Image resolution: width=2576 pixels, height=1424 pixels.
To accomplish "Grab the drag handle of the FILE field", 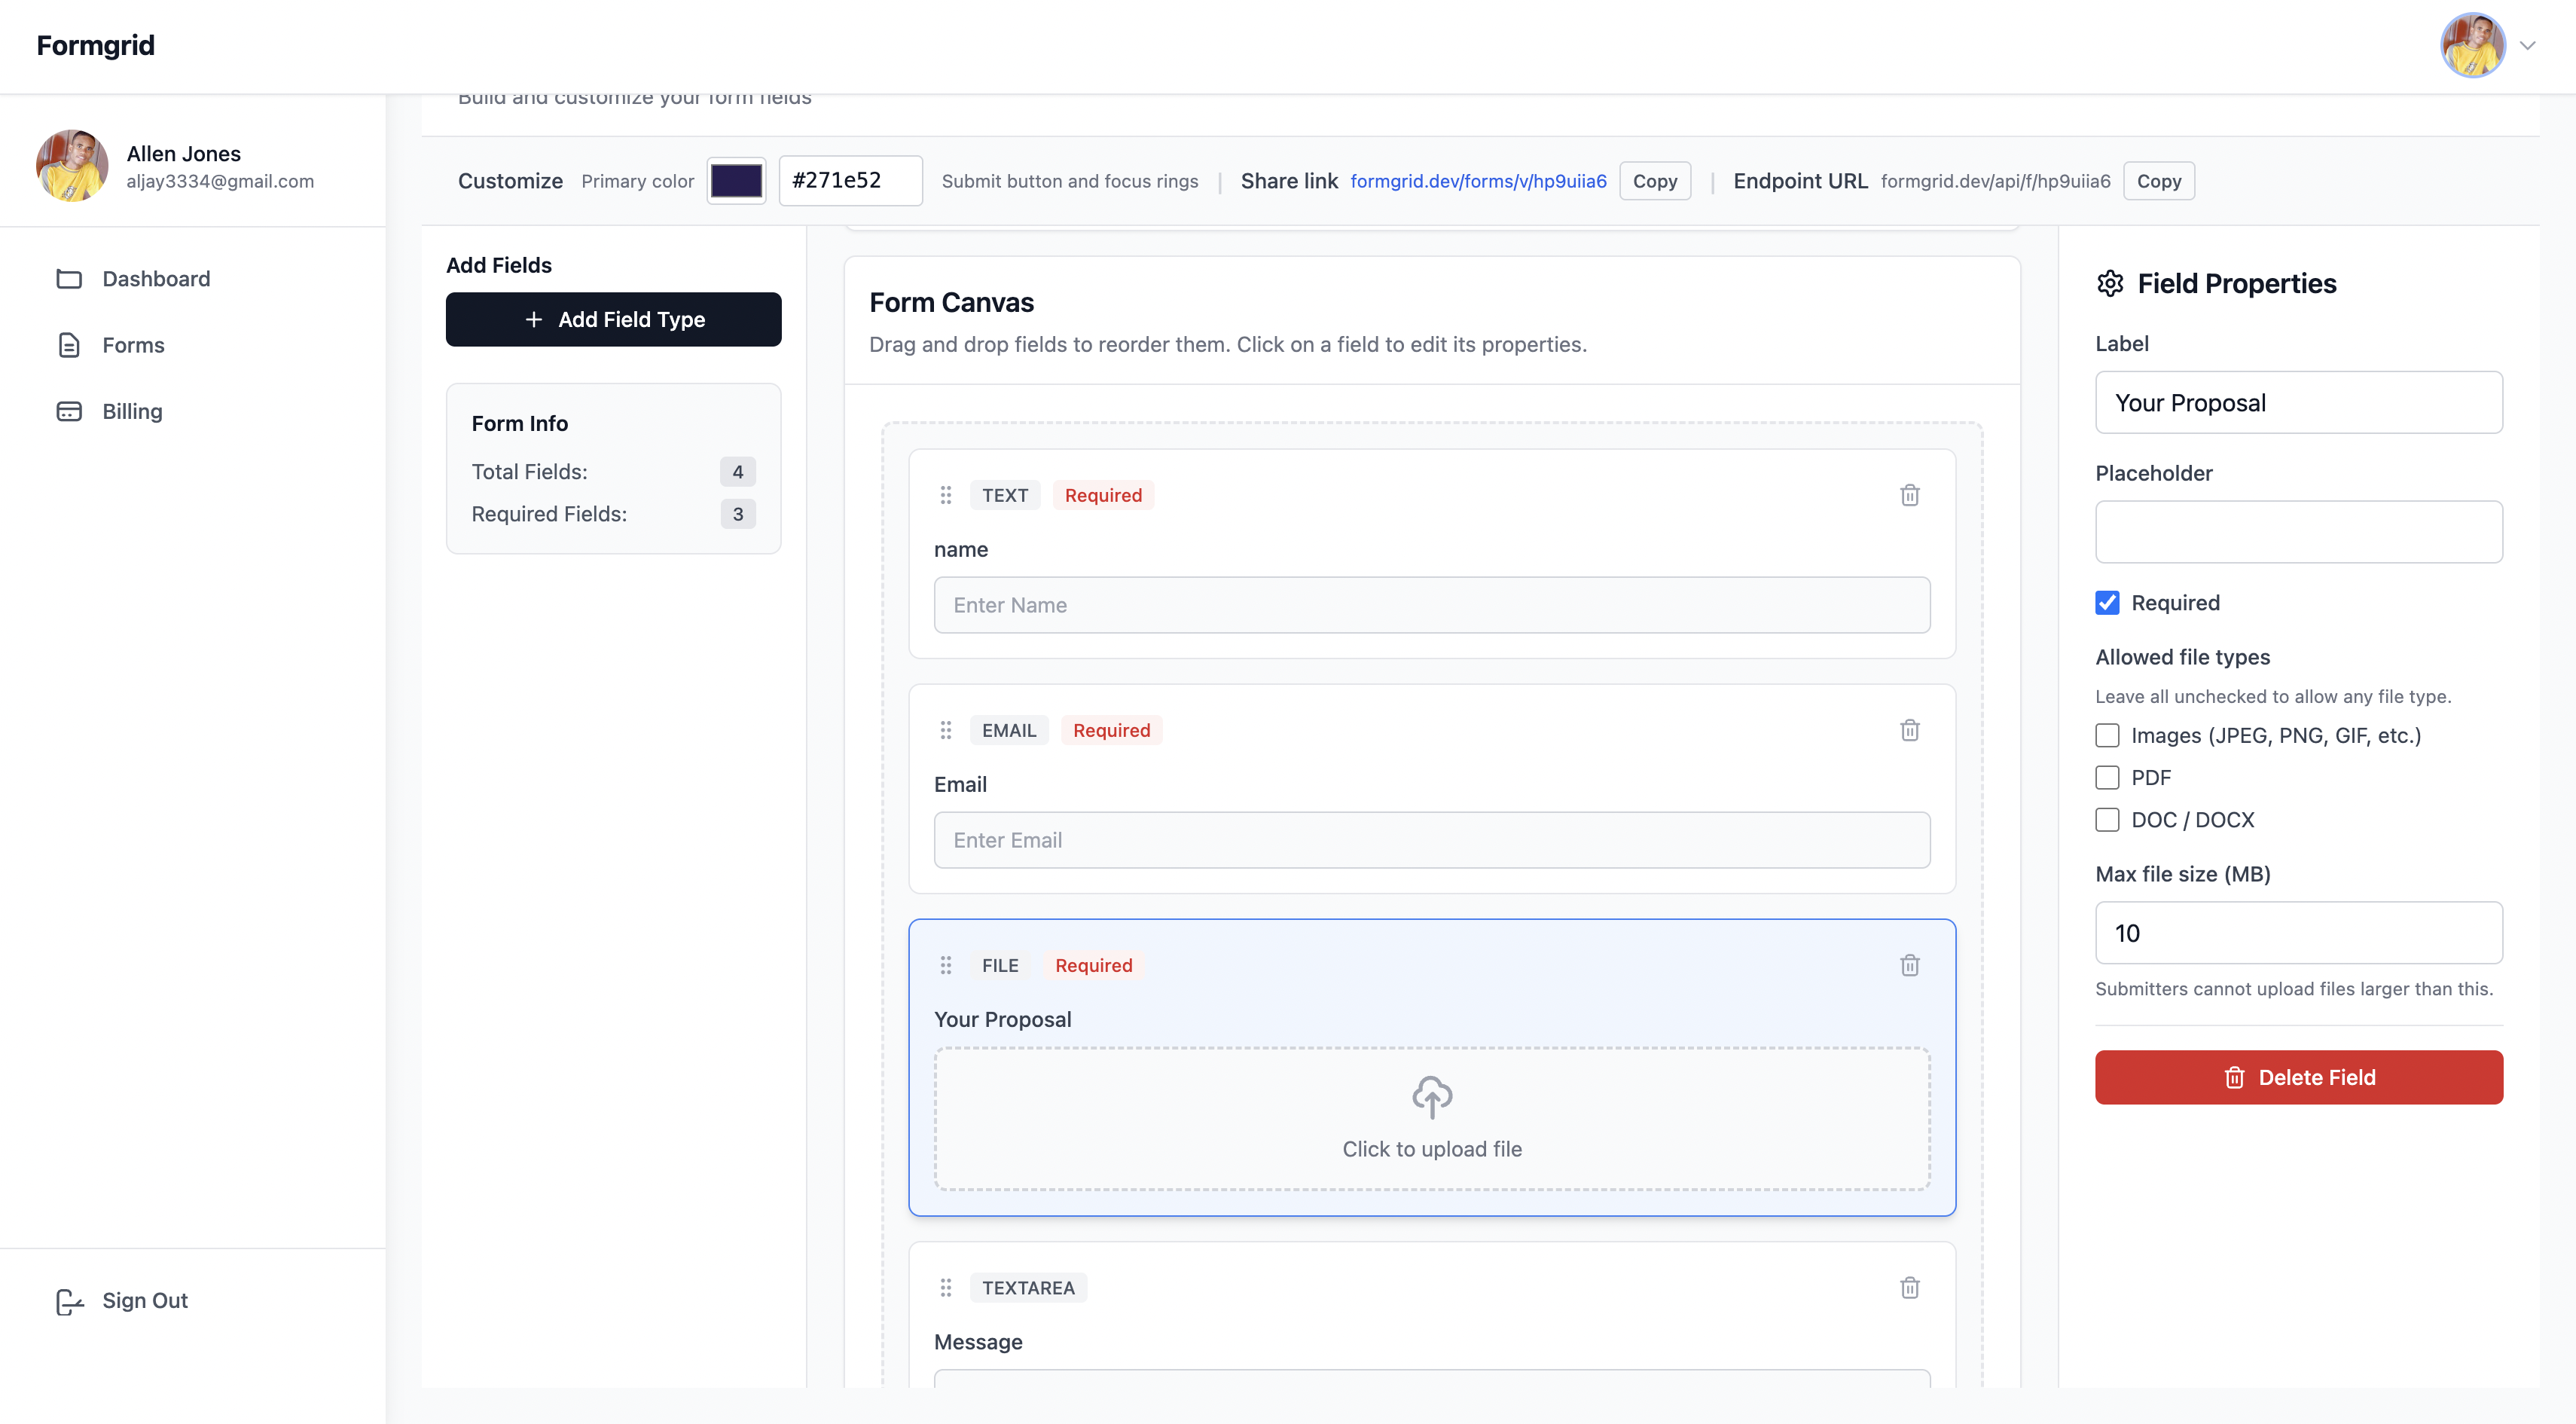I will point(945,965).
